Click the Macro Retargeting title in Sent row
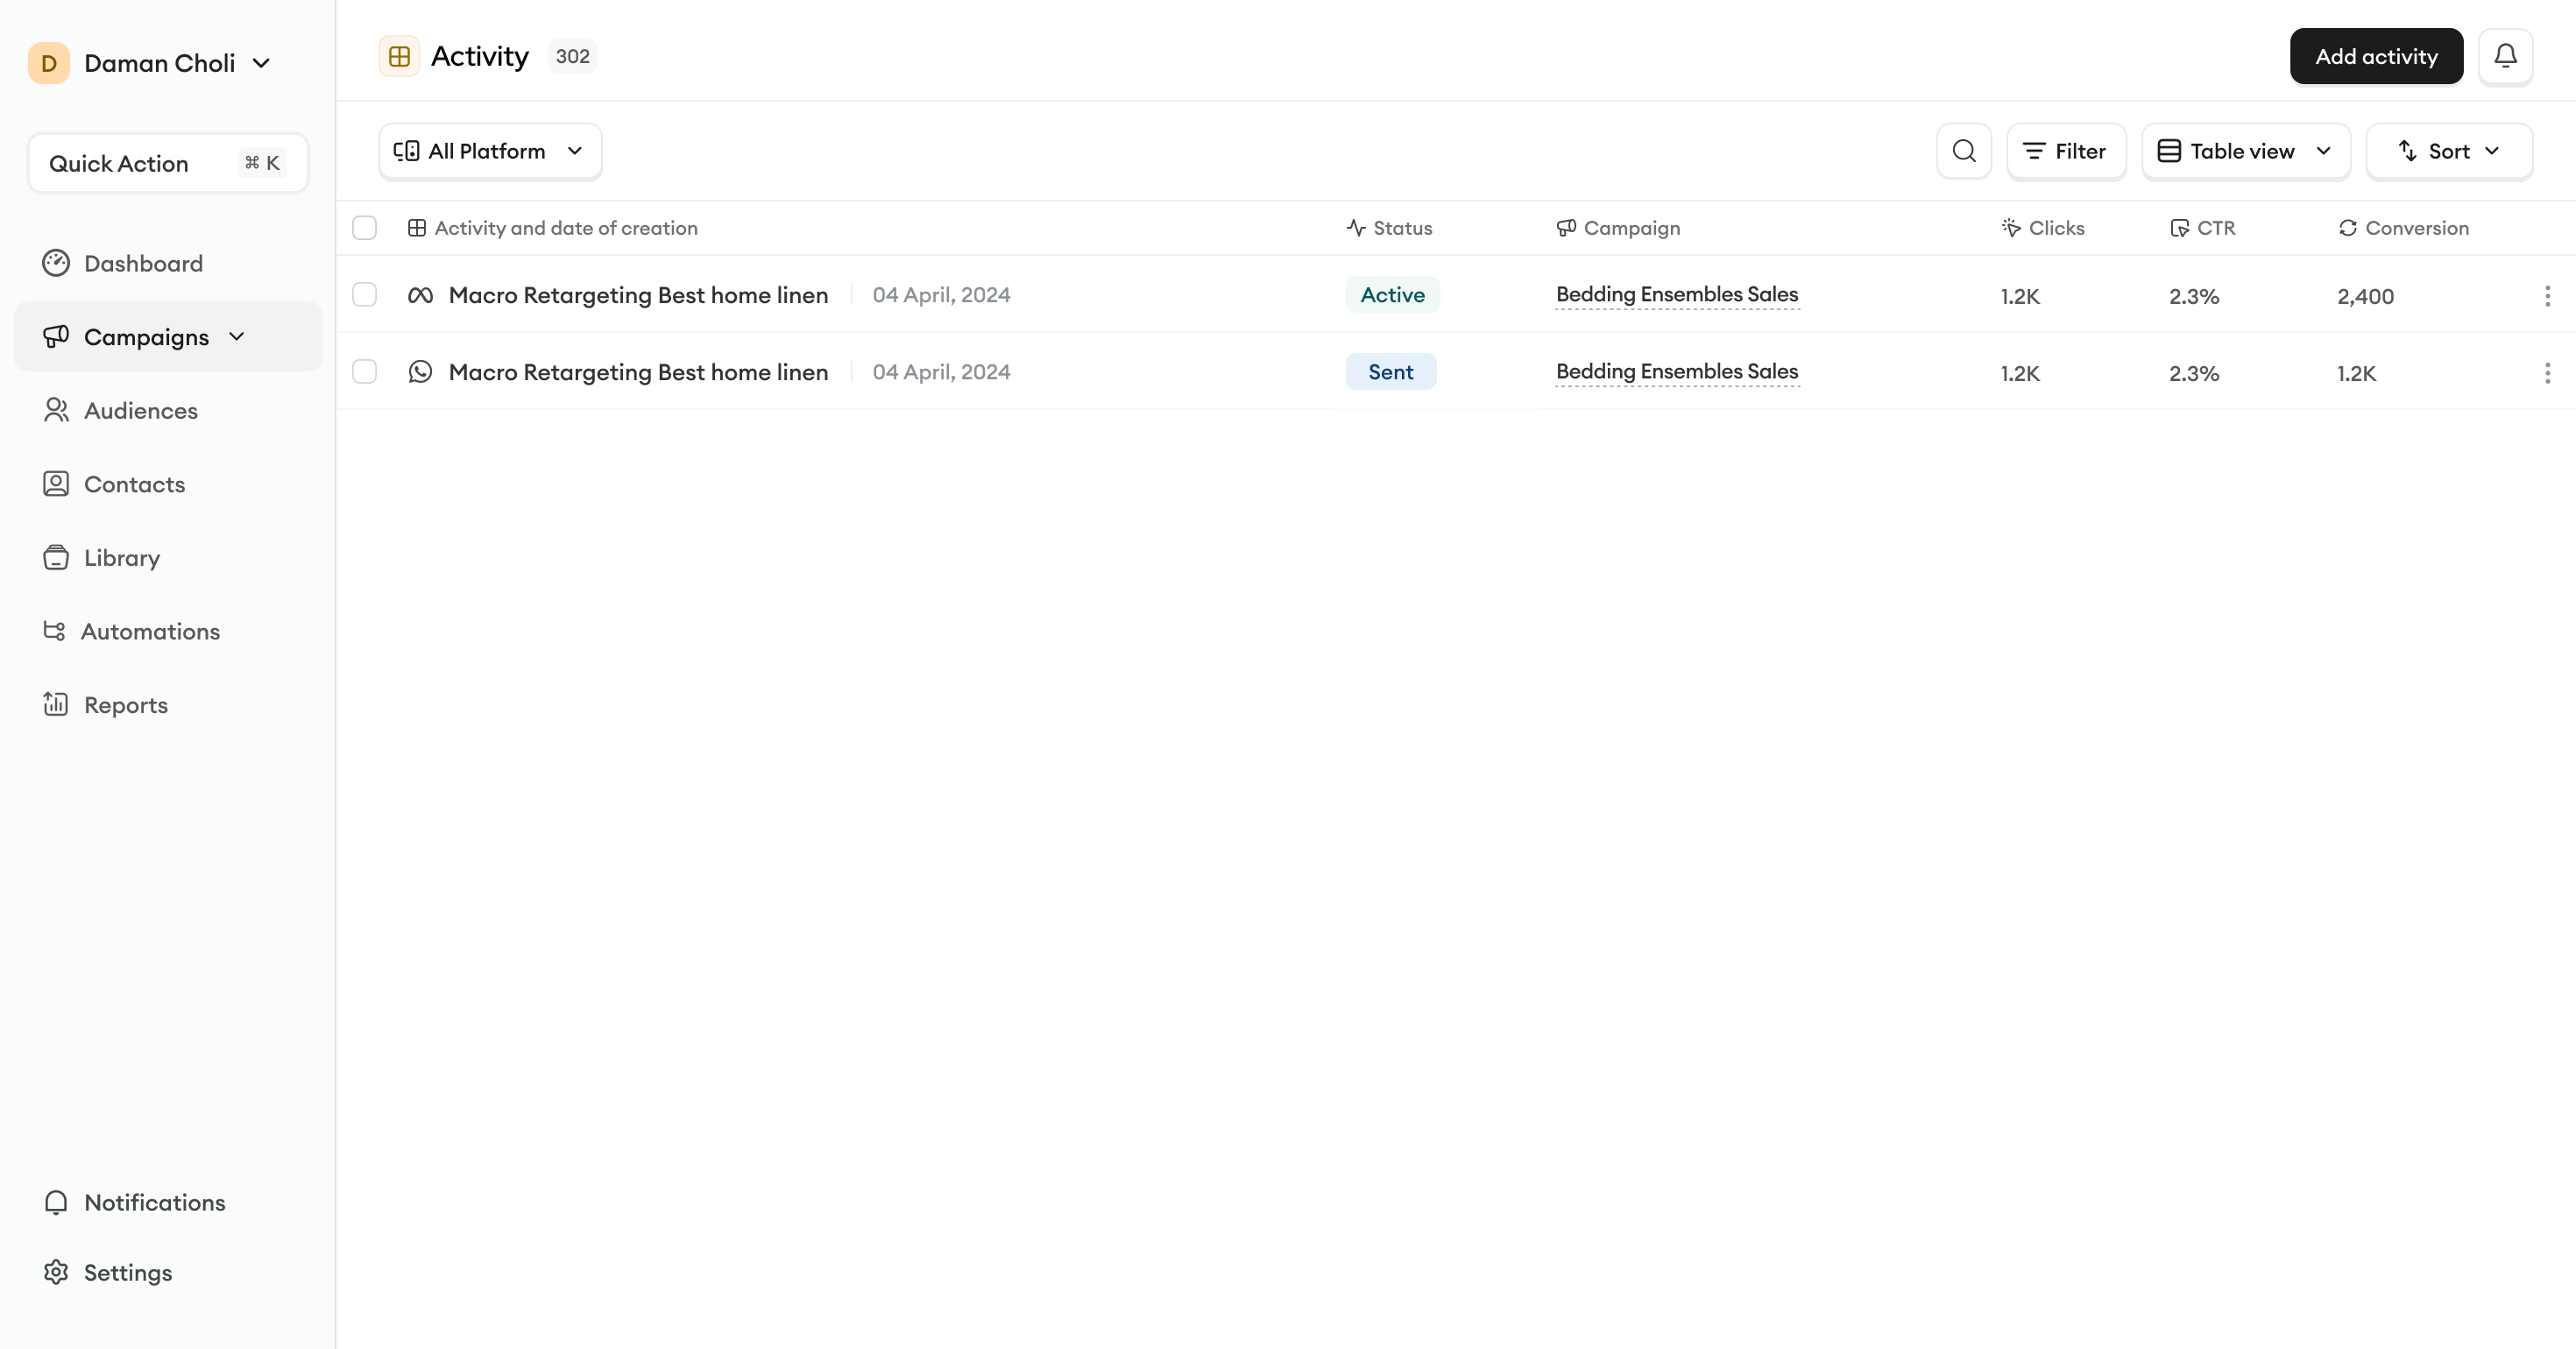The width and height of the screenshot is (2576, 1349). coord(638,372)
